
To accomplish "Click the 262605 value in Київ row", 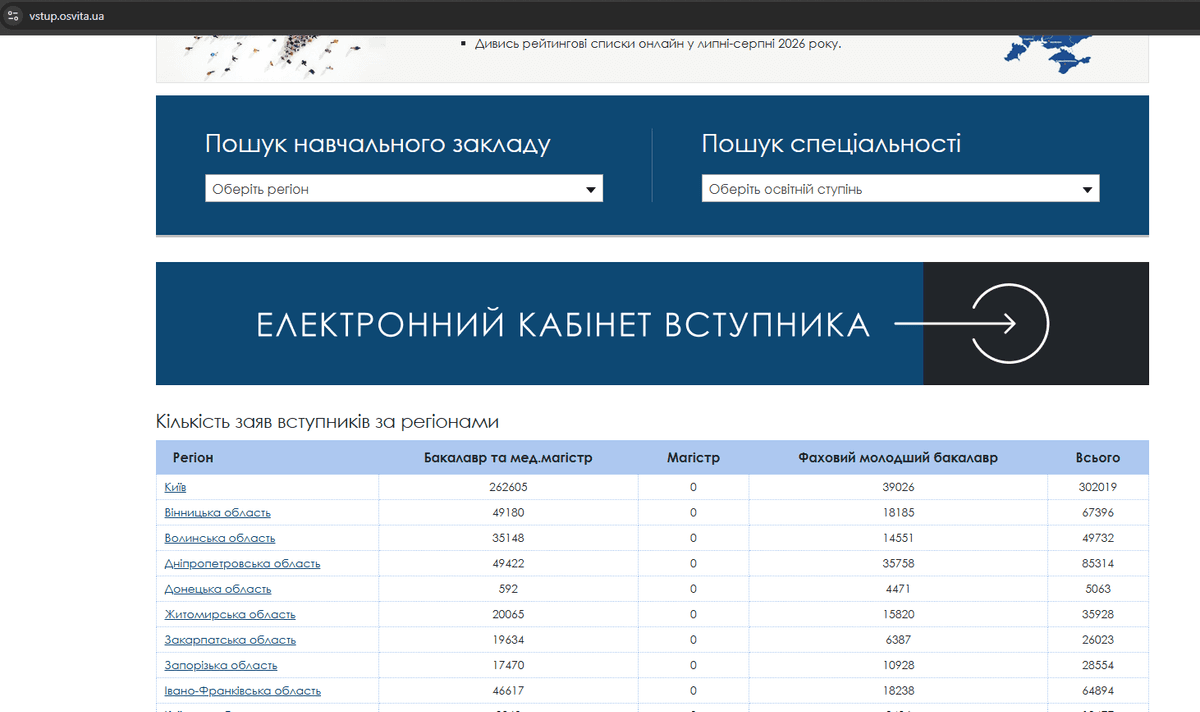I will tap(508, 487).
